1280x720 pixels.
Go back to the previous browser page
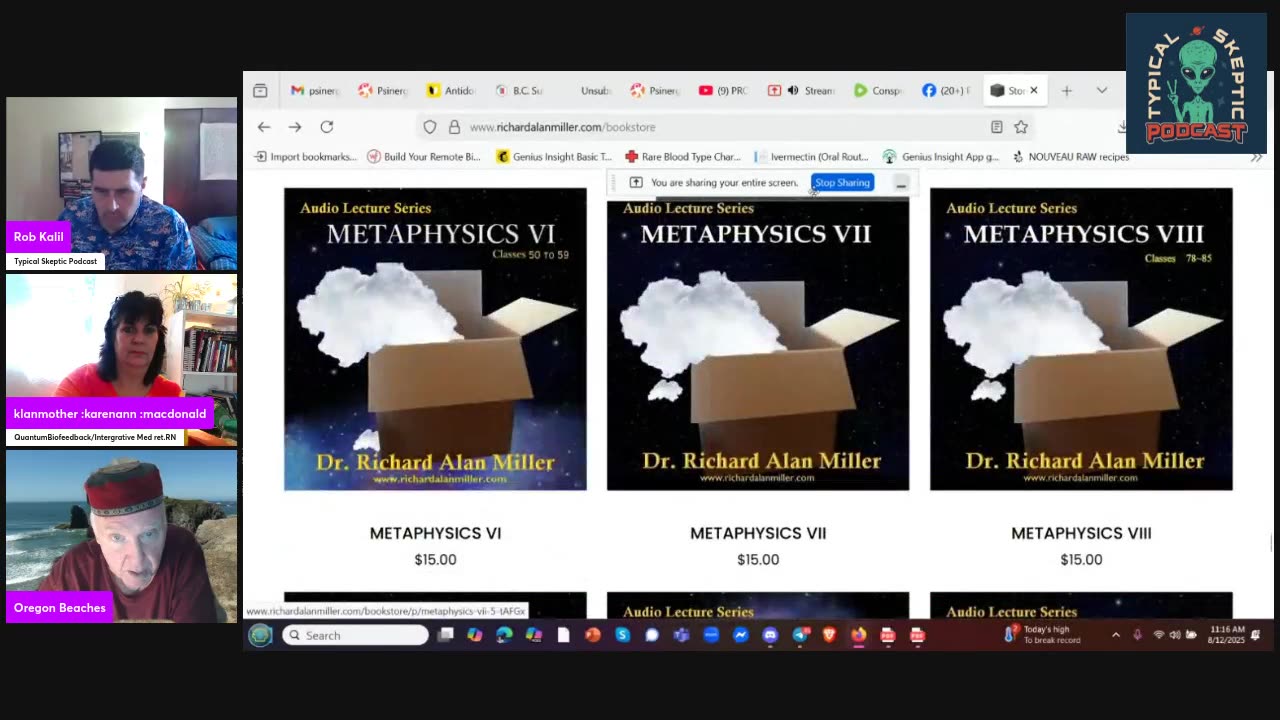(264, 127)
